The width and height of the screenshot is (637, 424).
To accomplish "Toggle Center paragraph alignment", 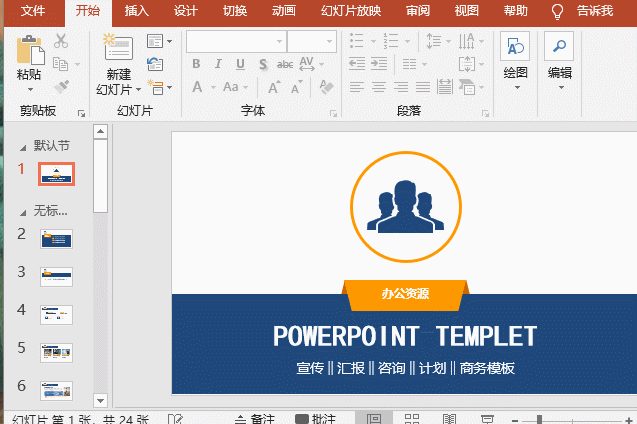I will click(x=379, y=87).
